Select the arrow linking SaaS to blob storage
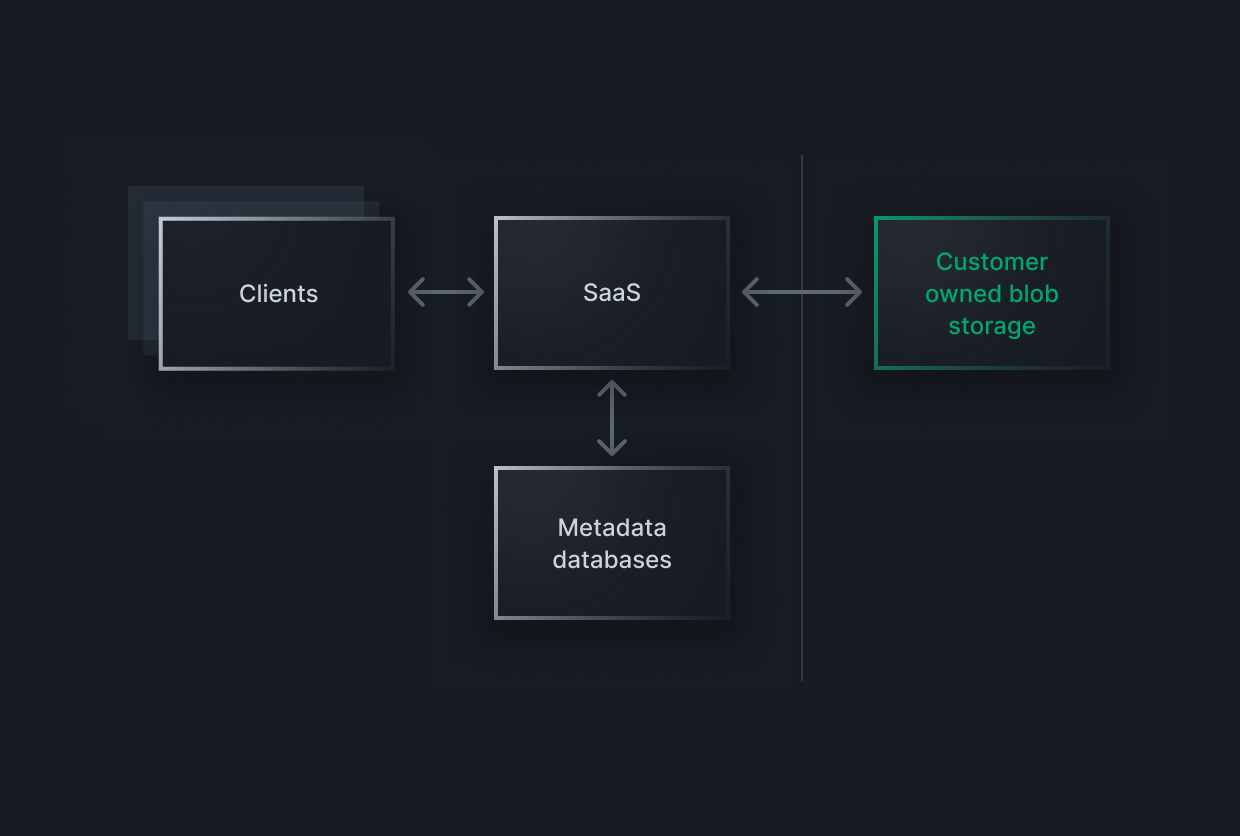Image resolution: width=1240 pixels, height=836 pixels. [800, 292]
